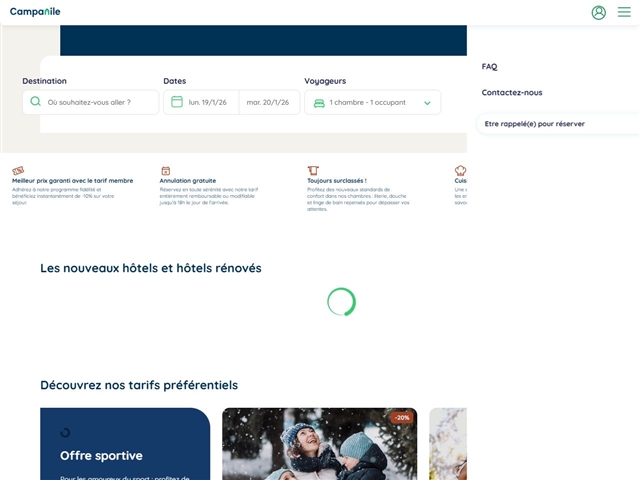Click the bed icon in Voyageurs

[x=319, y=103]
